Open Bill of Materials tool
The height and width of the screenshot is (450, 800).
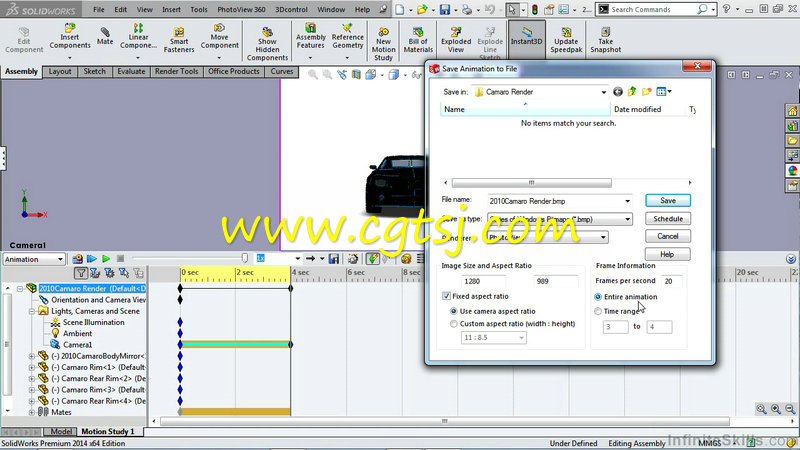(x=418, y=40)
